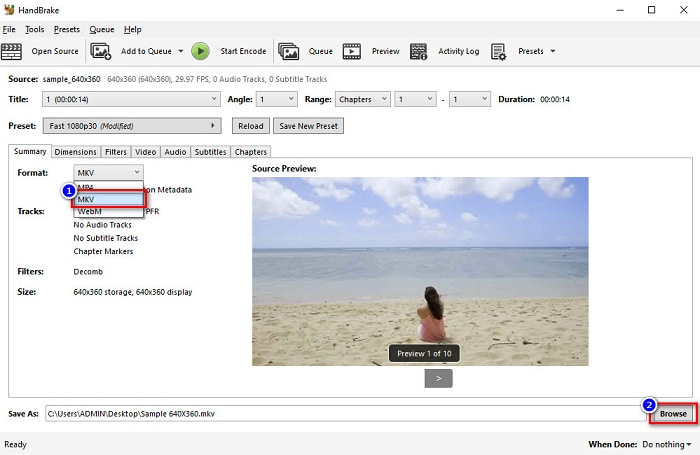The width and height of the screenshot is (700, 455).
Task: Click the Preview 1 of 10 label
Action: pos(424,353)
